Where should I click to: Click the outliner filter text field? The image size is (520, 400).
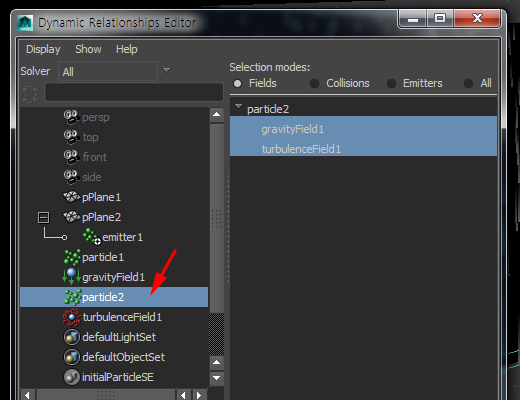point(134,92)
